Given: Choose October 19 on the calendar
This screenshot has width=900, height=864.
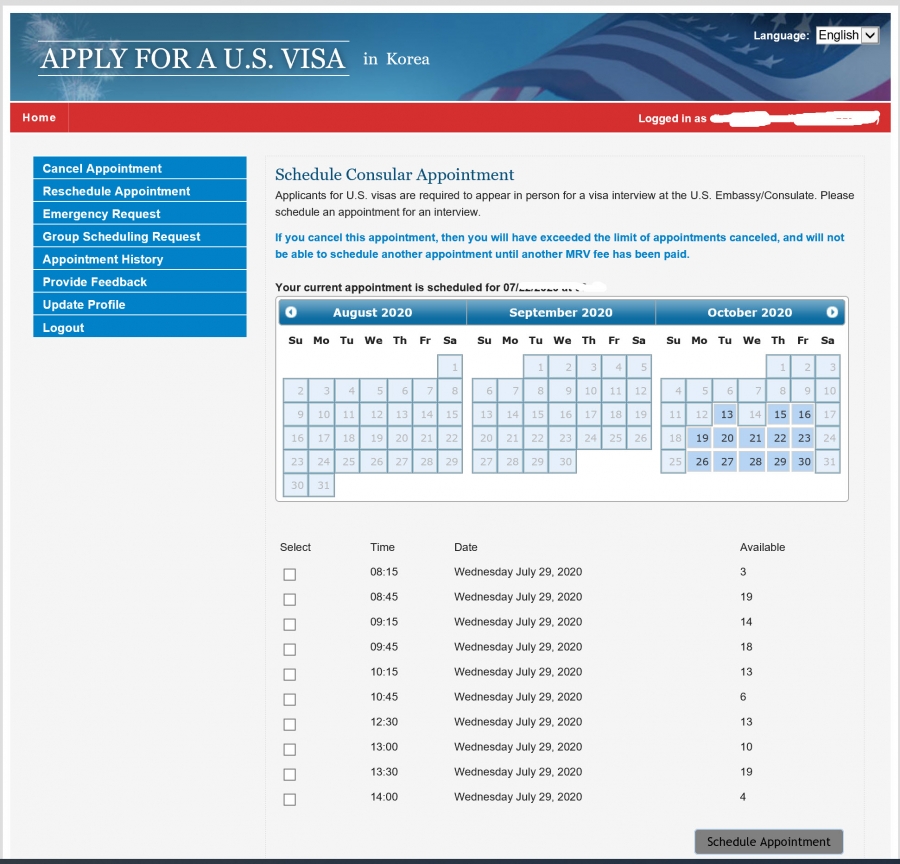Looking at the screenshot, I should click(x=700, y=438).
